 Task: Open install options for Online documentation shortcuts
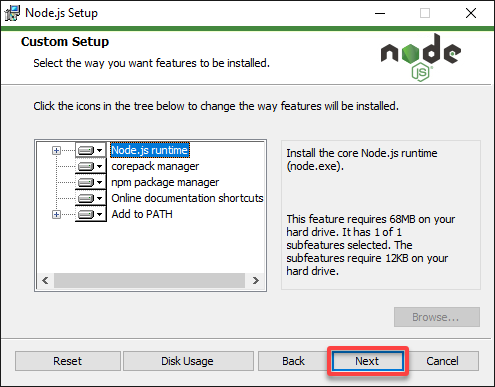(91, 198)
